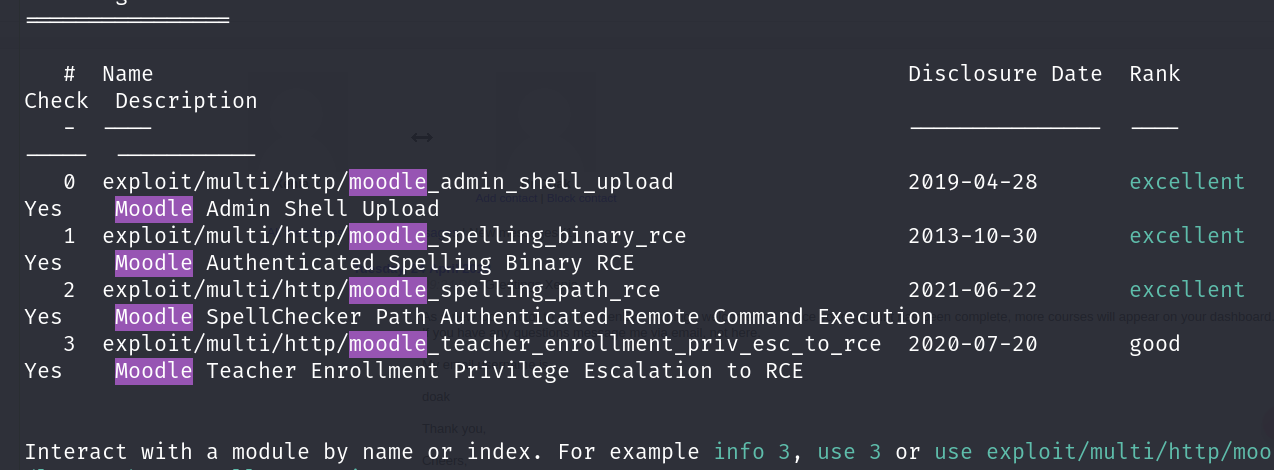Click the 'use 3' example command

pyautogui.click(x=849, y=452)
